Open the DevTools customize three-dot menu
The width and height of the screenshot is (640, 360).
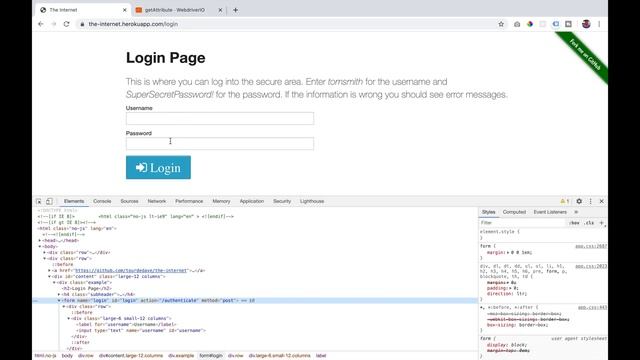point(590,201)
